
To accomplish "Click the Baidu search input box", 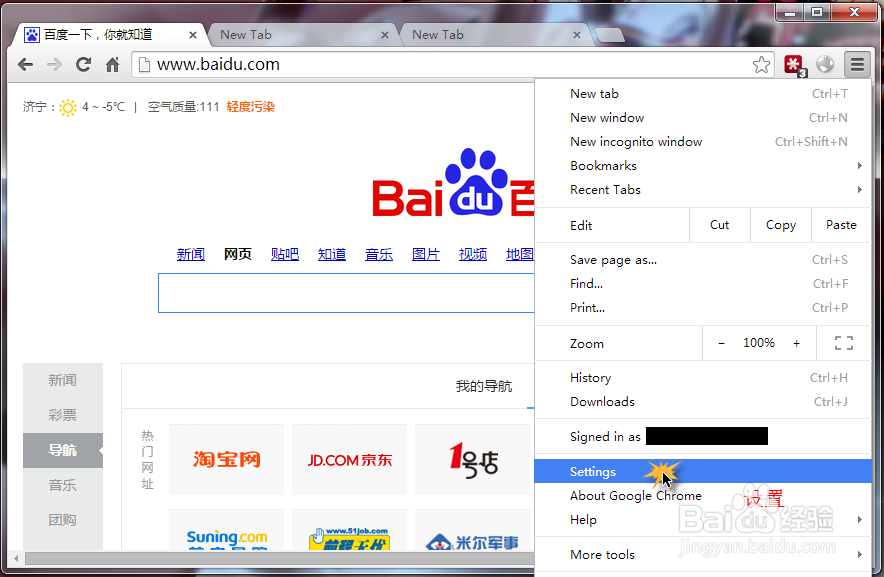I will coord(346,293).
